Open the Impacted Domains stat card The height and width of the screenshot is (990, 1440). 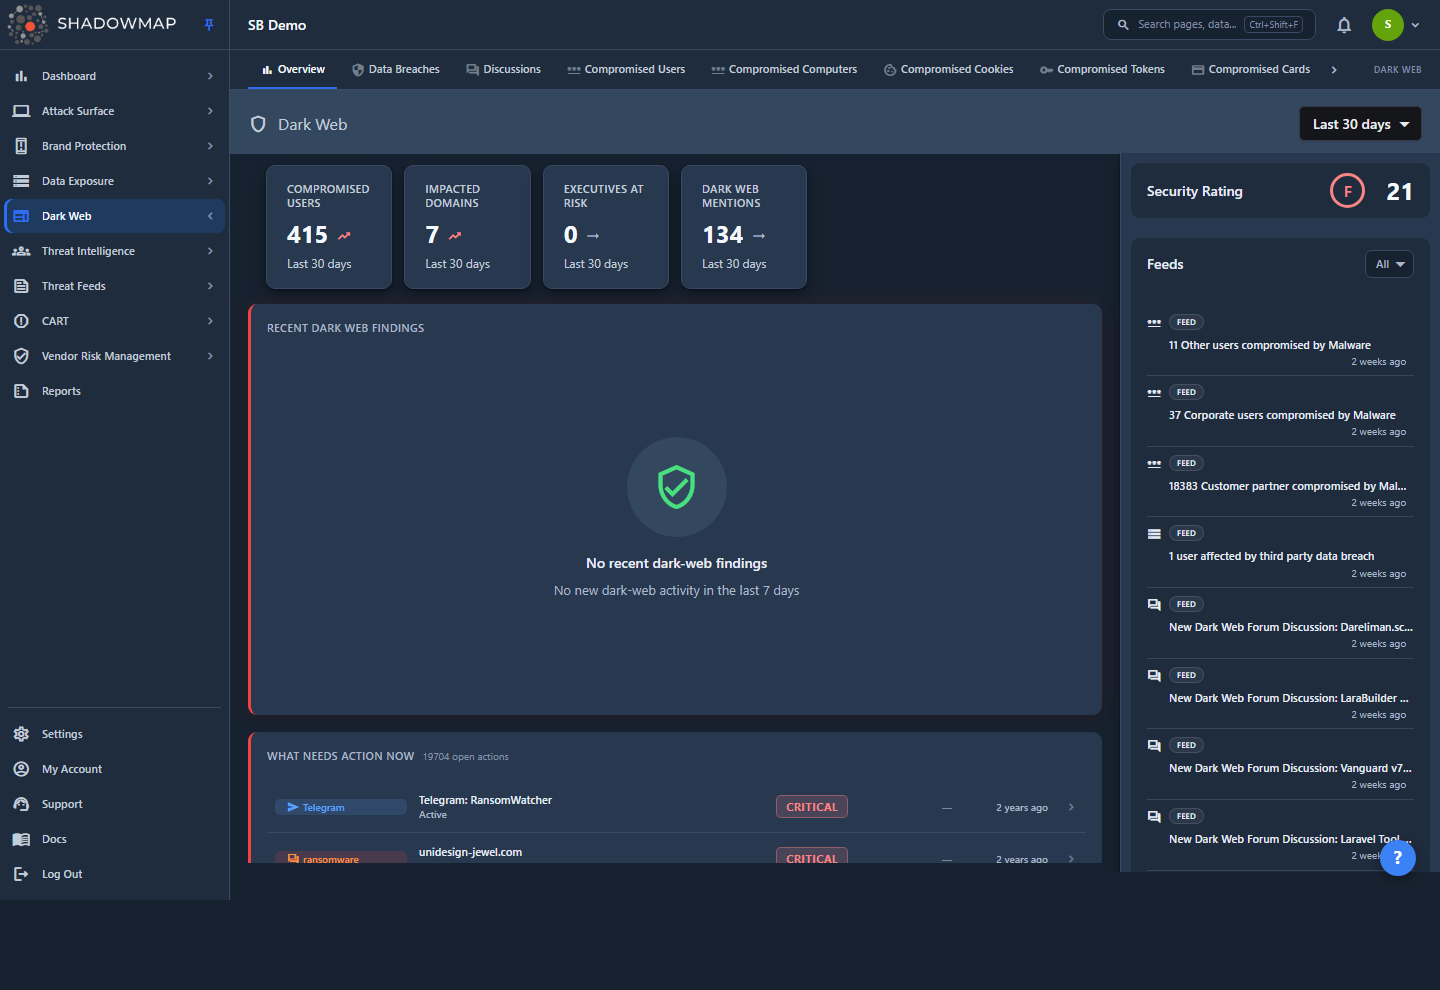pyautogui.click(x=467, y=227)
